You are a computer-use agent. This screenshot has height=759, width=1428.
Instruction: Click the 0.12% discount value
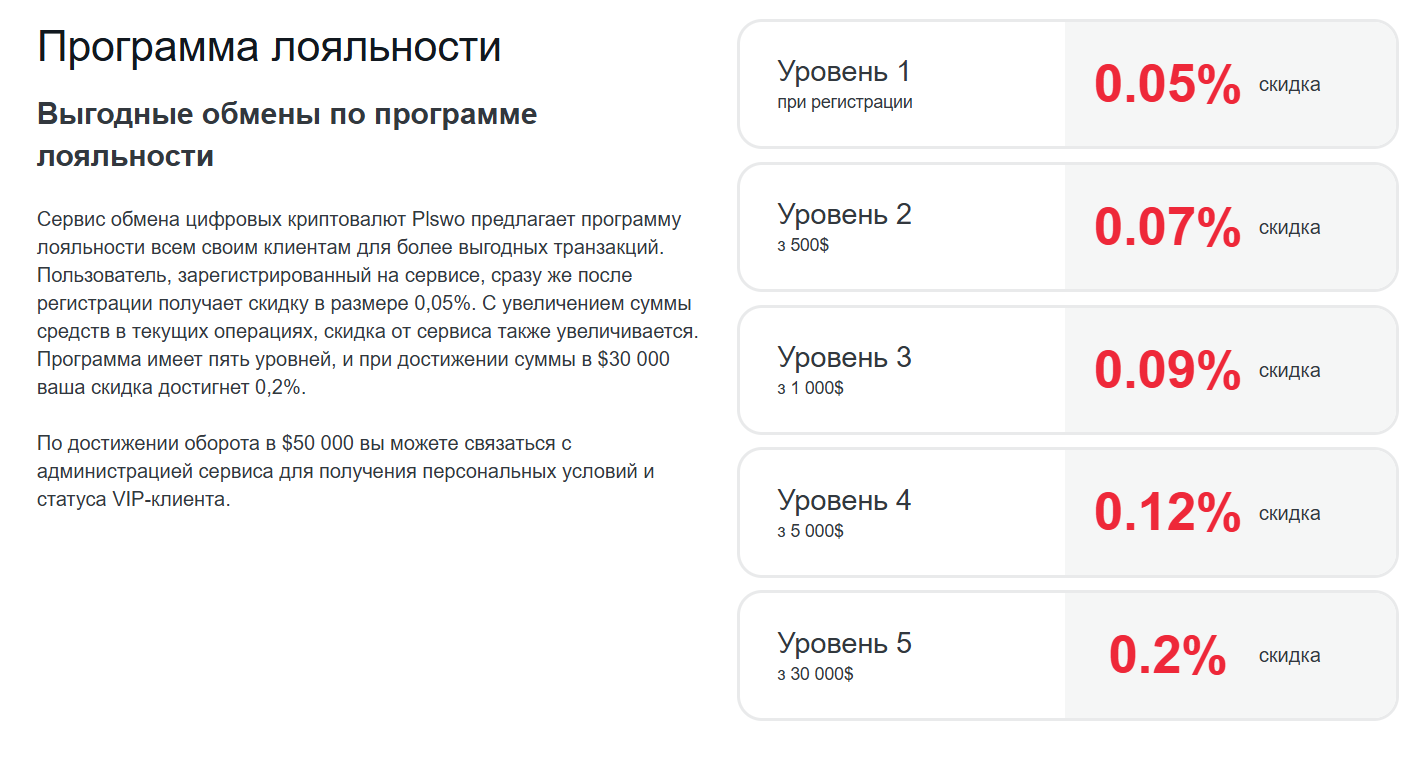(x=1167, y=513)
